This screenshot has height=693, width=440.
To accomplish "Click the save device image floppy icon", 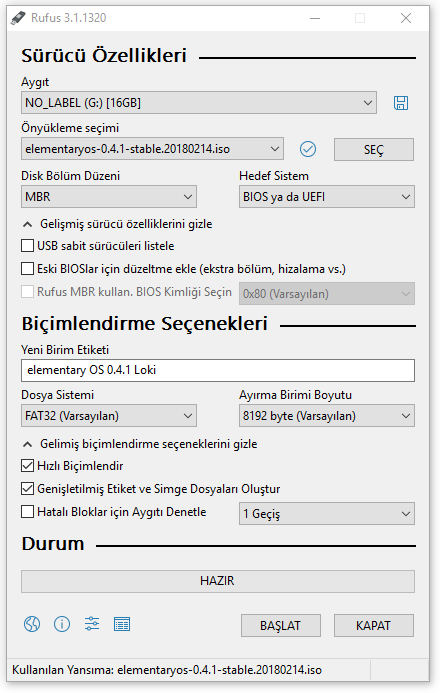I will point(401,103).
